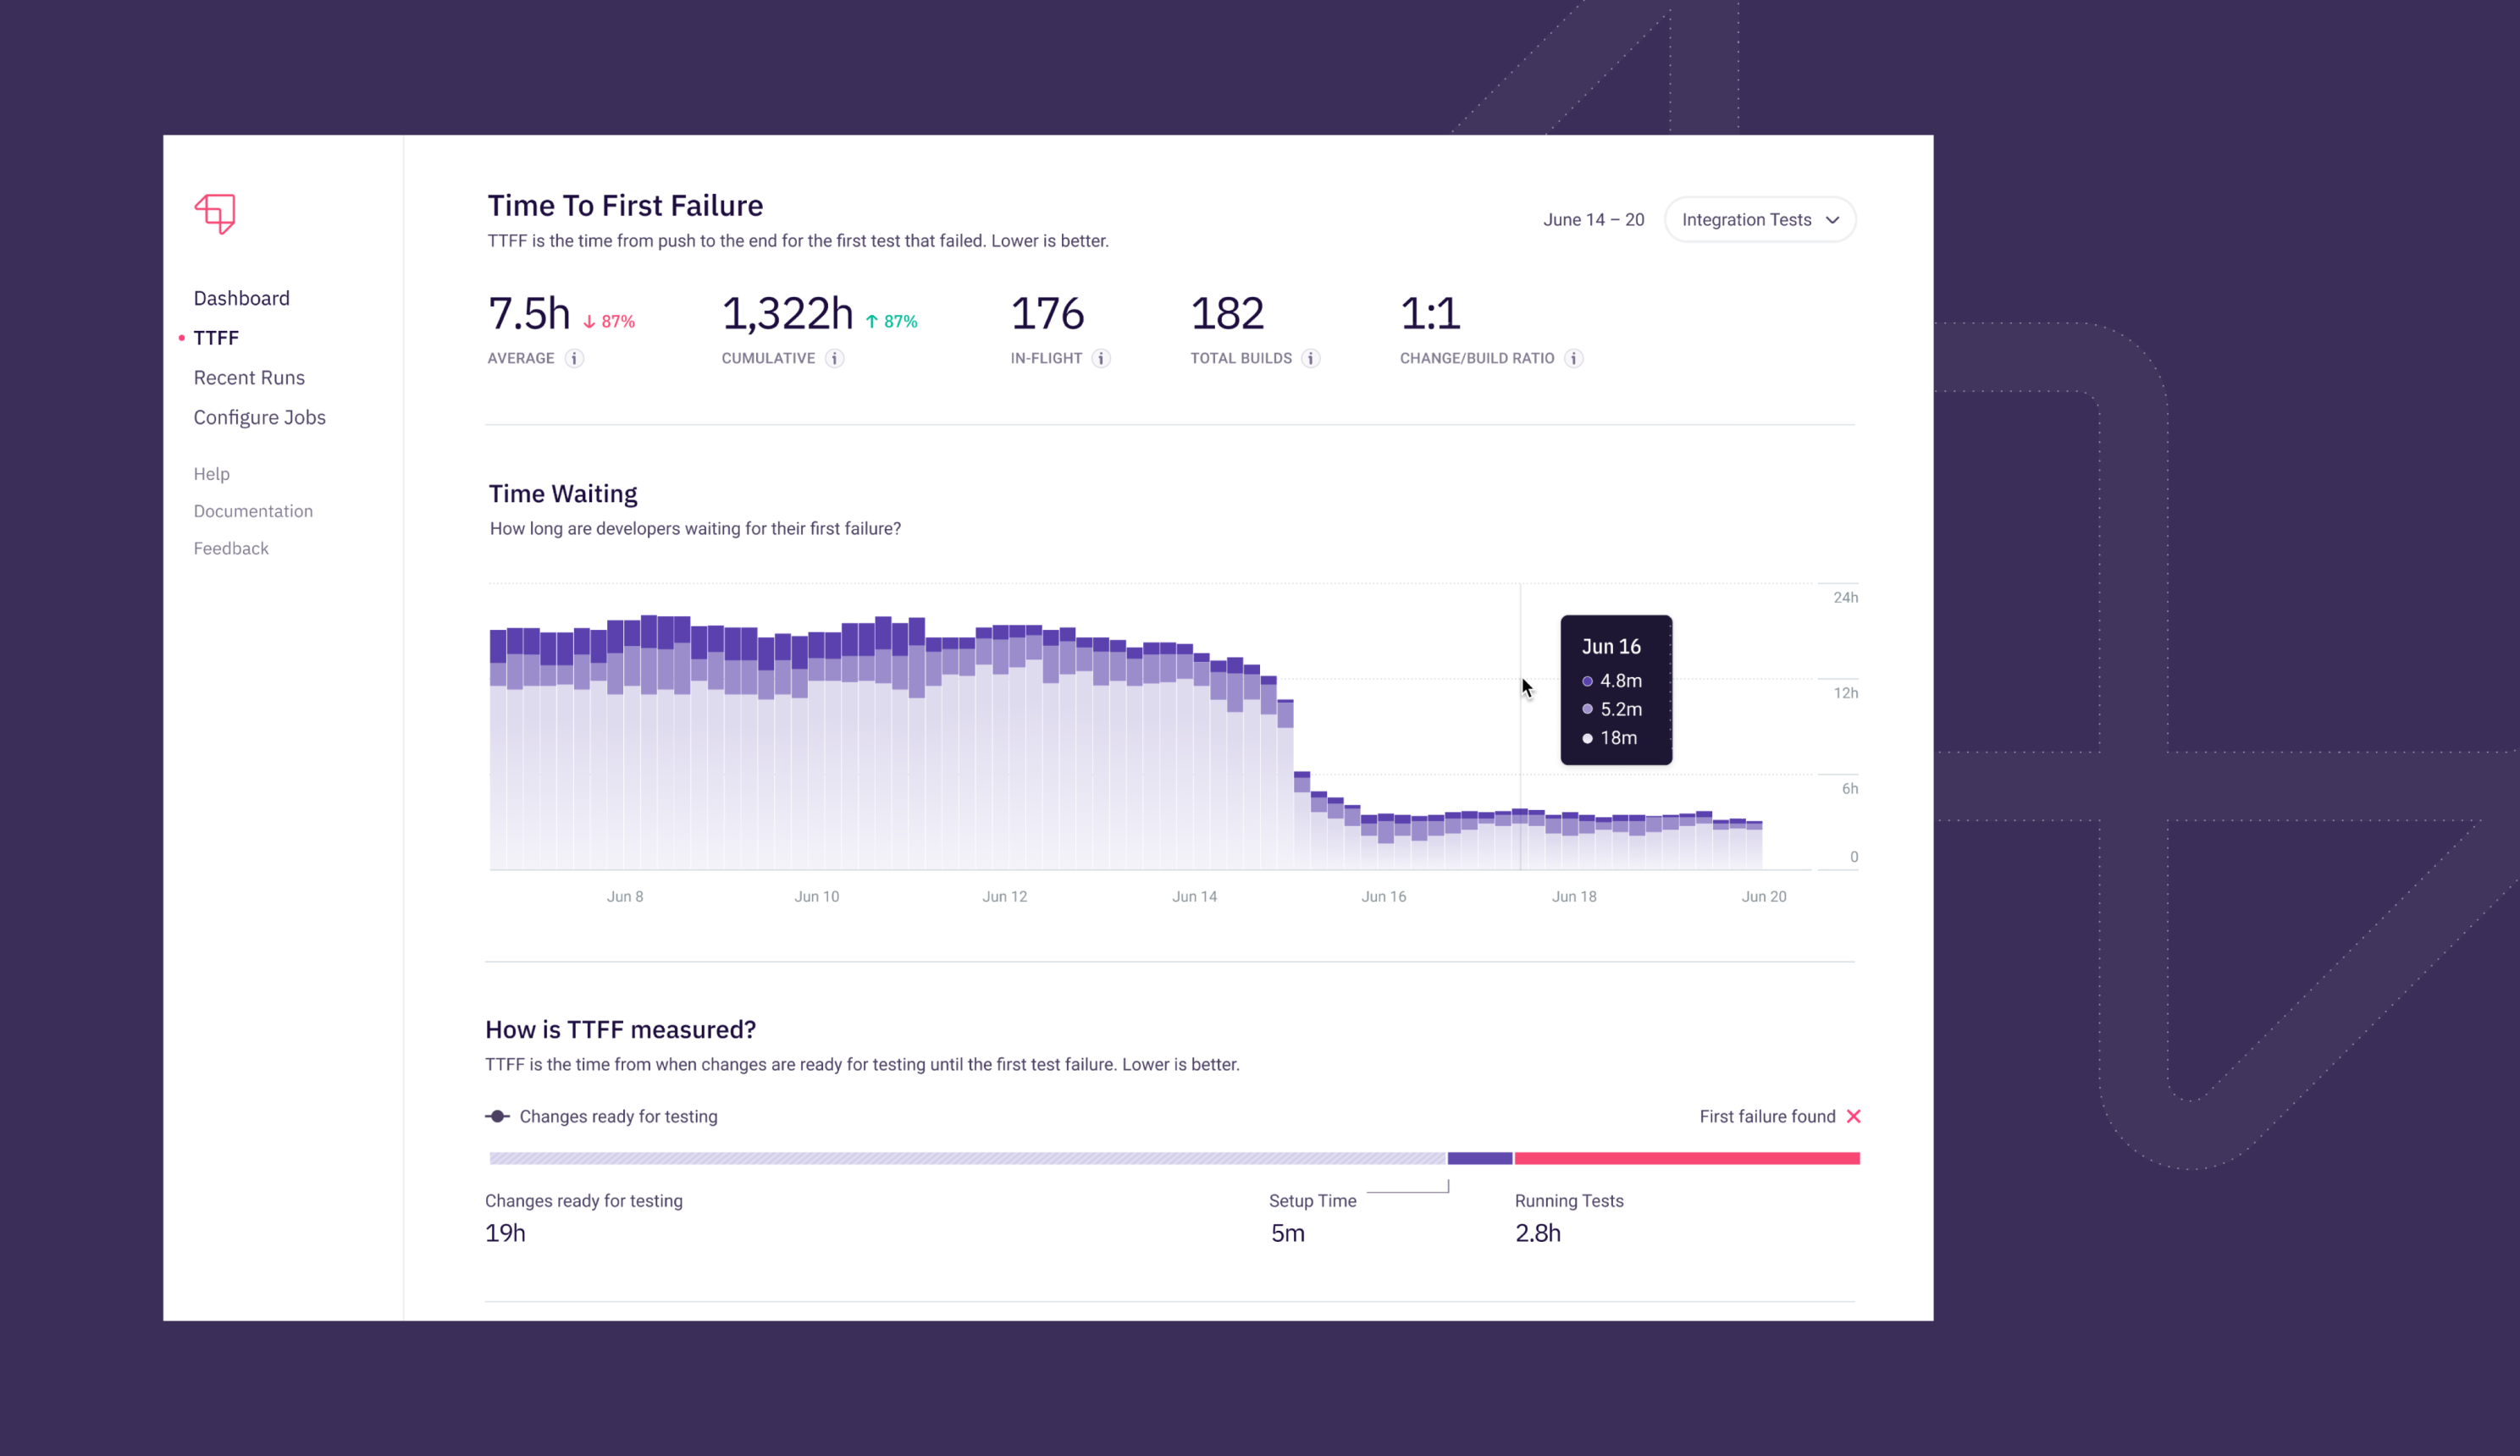This screenshot has width=2520, height=1456.
Task: Click the Changes ready for testing marker icon
Action: click(498, 1116)
